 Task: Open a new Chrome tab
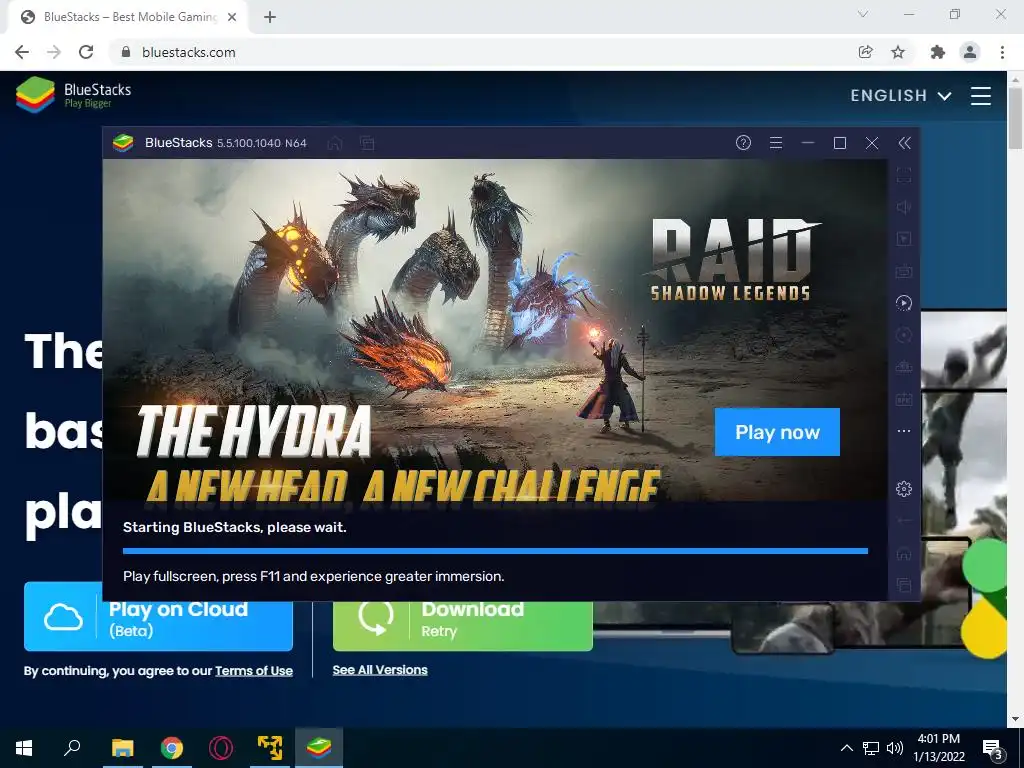(270, 17)
